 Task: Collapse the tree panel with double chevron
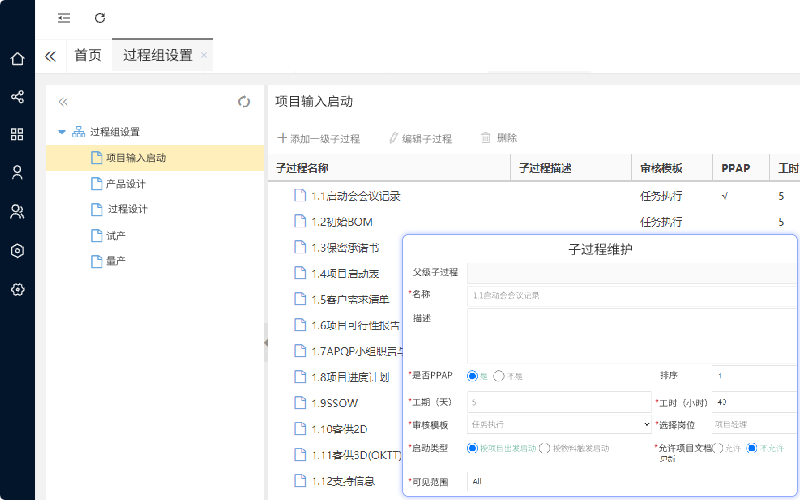pyautogui.click(x=63, y=102)
